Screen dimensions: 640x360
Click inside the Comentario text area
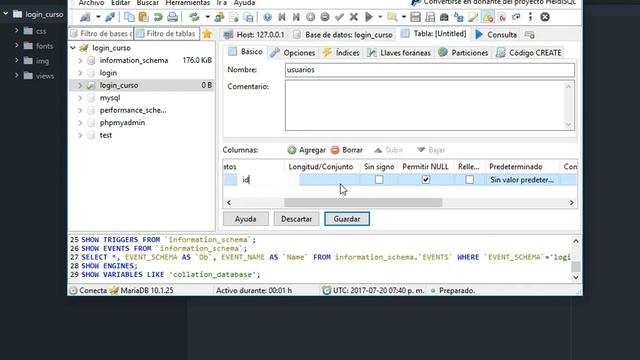click(424, 105)
